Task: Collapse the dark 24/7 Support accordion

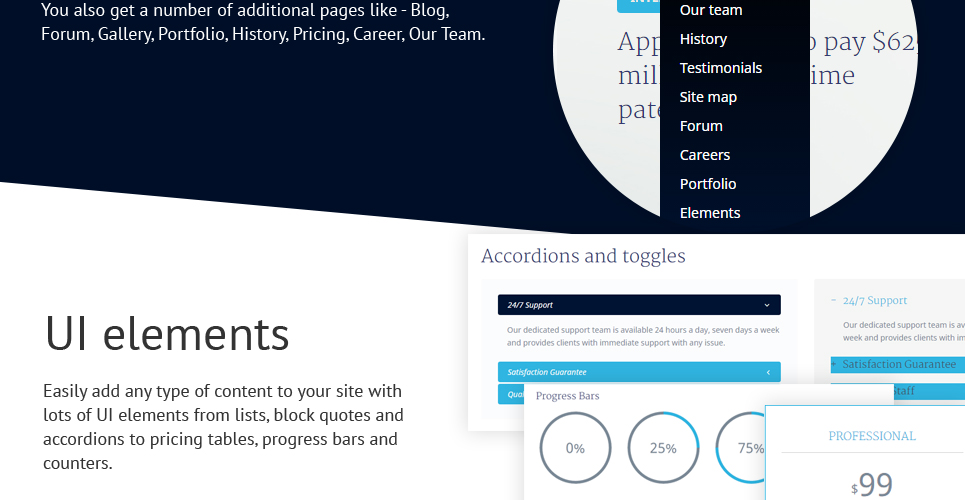Action: click(x=639, y=305)
